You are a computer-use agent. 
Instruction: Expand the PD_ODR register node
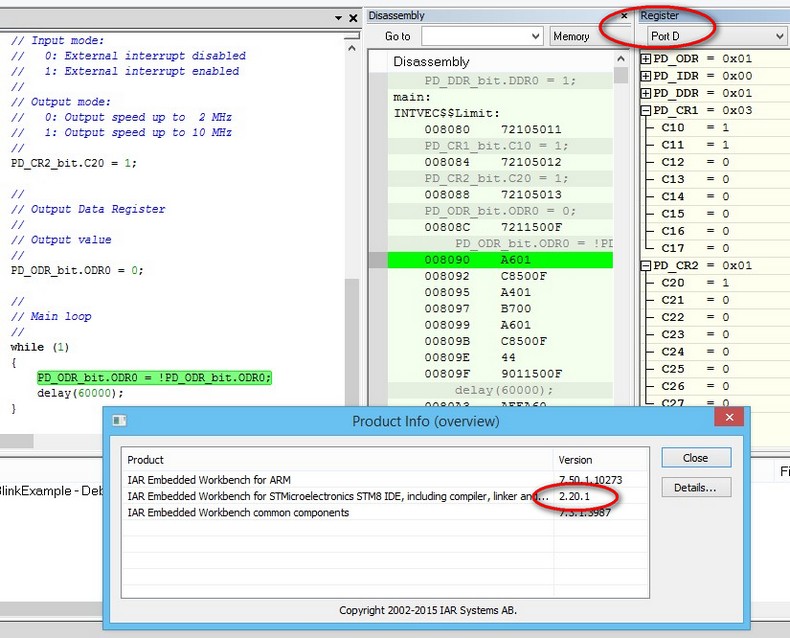pyautogui.click(x=646, y=59)
